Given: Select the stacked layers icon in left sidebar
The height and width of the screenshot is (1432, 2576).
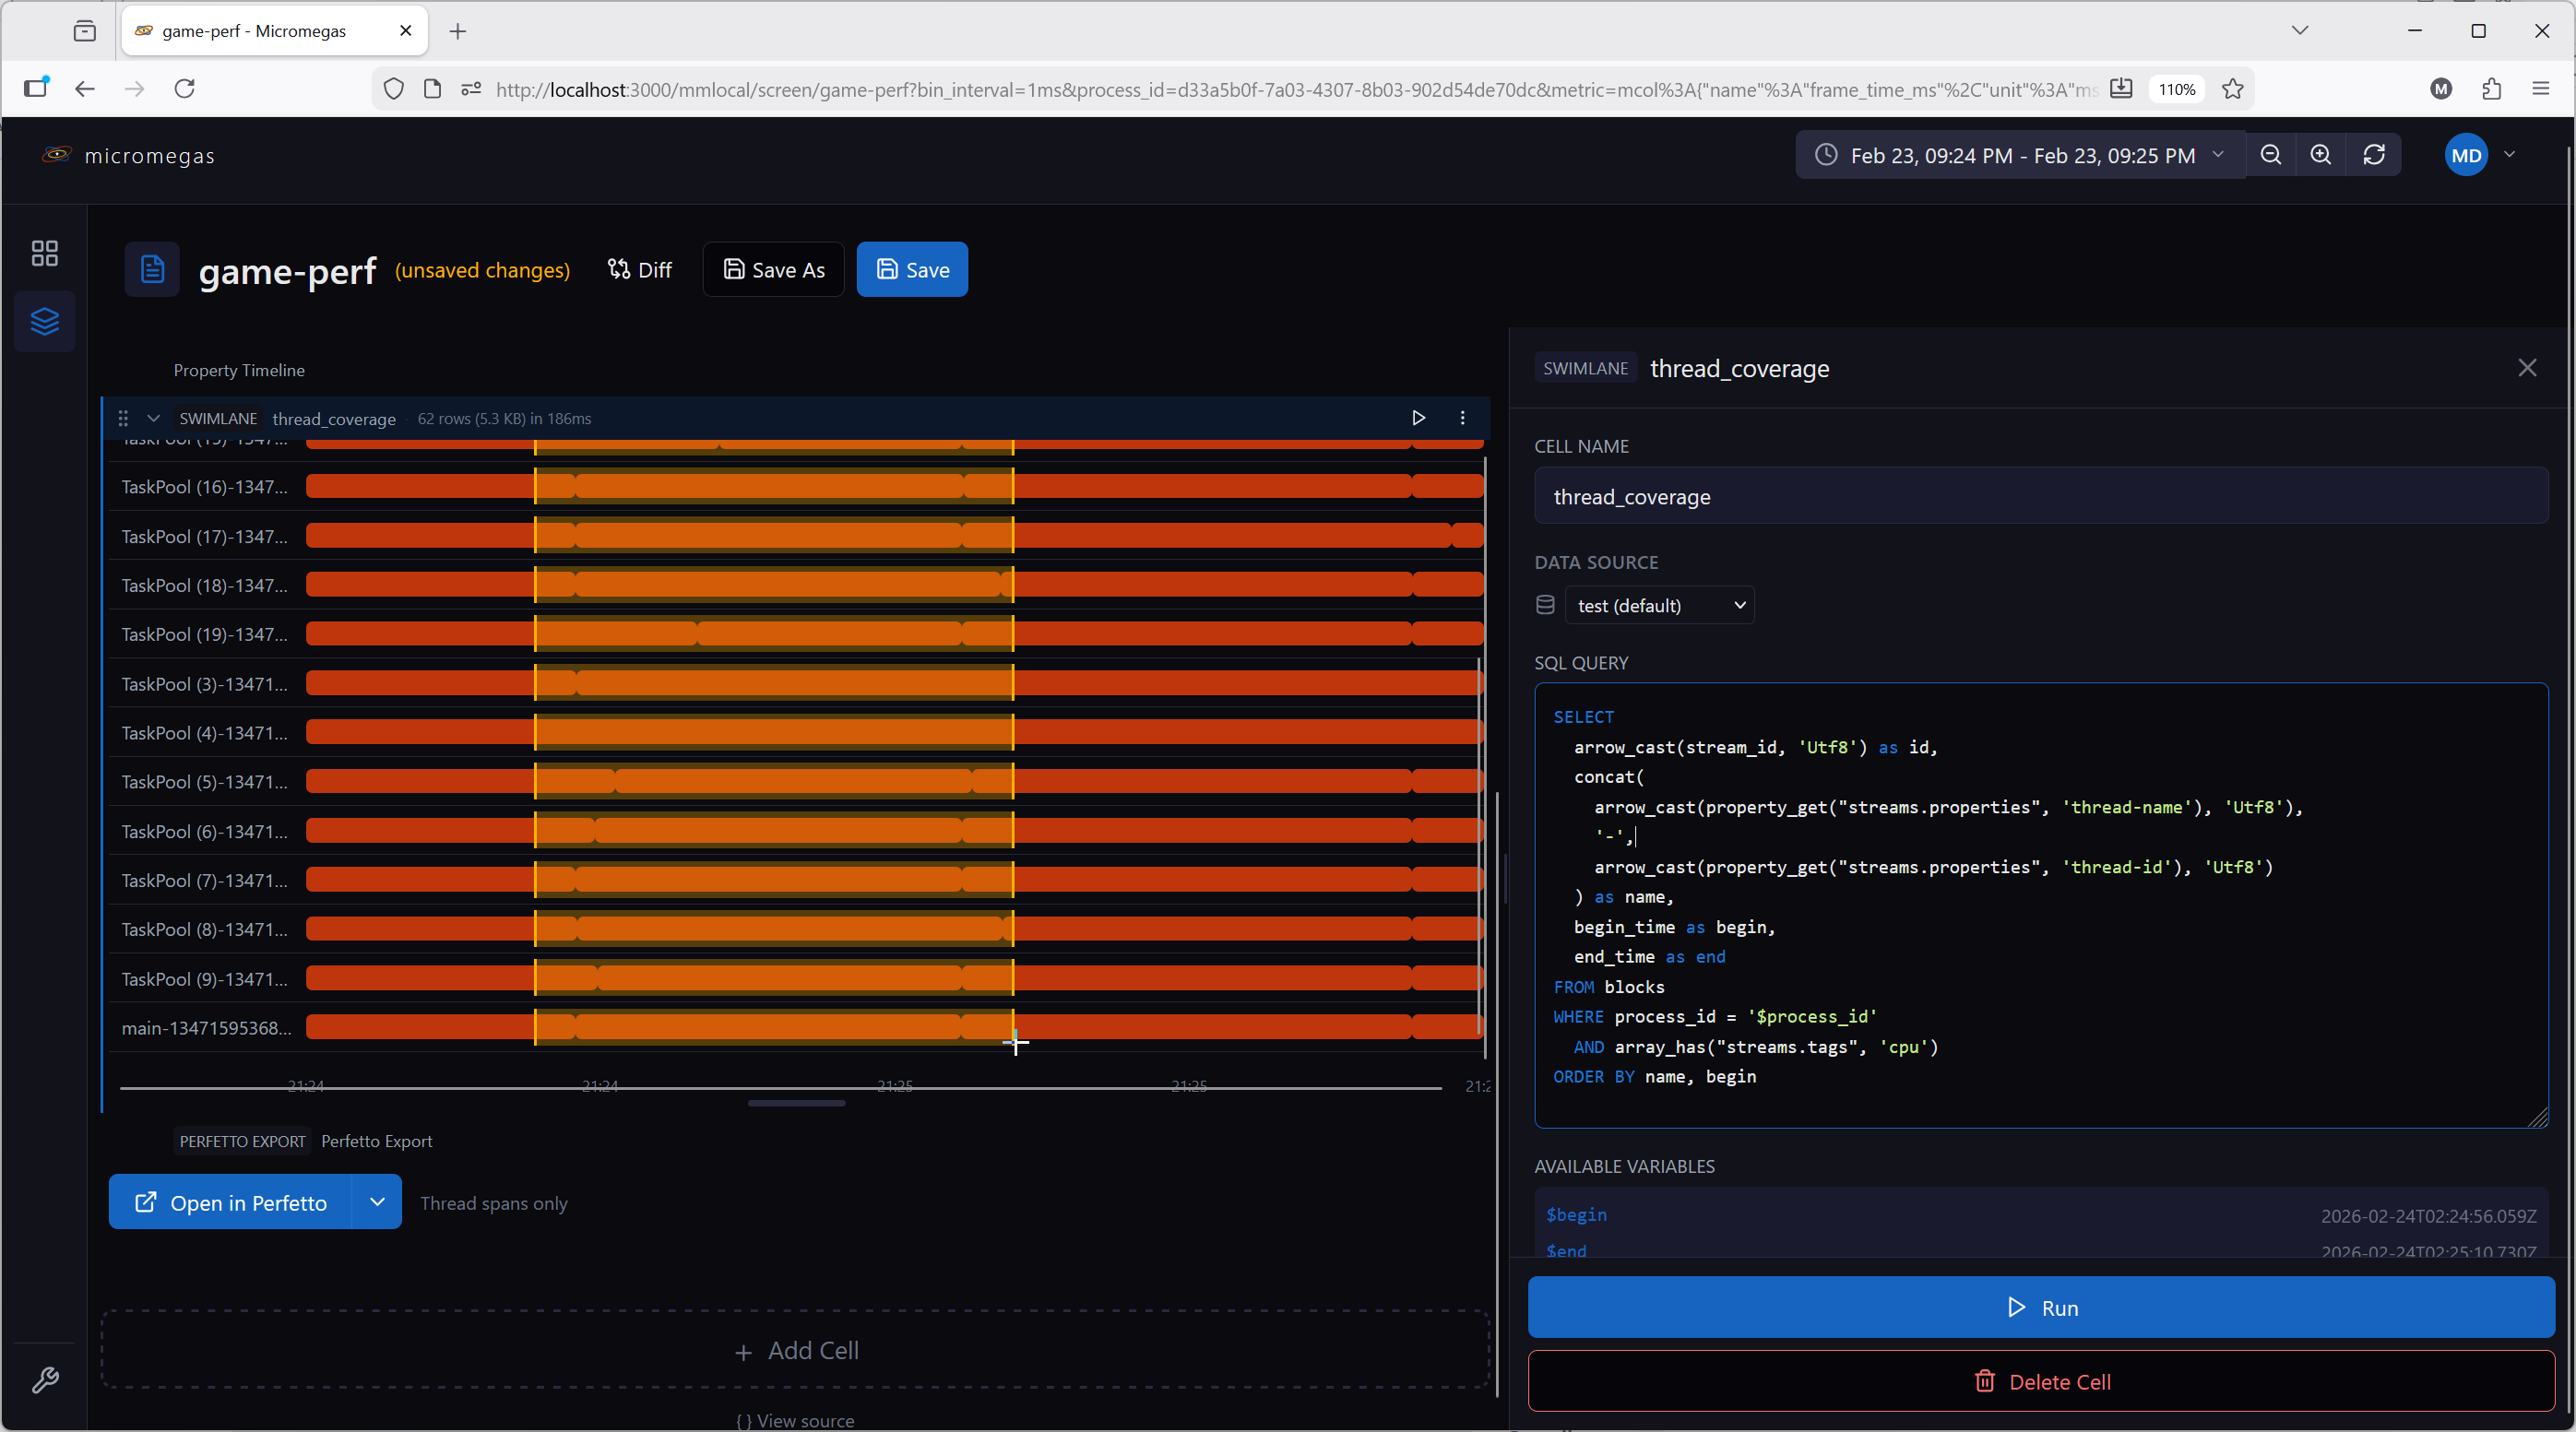Looking at the screenshot, I should [x=44, y=321].
